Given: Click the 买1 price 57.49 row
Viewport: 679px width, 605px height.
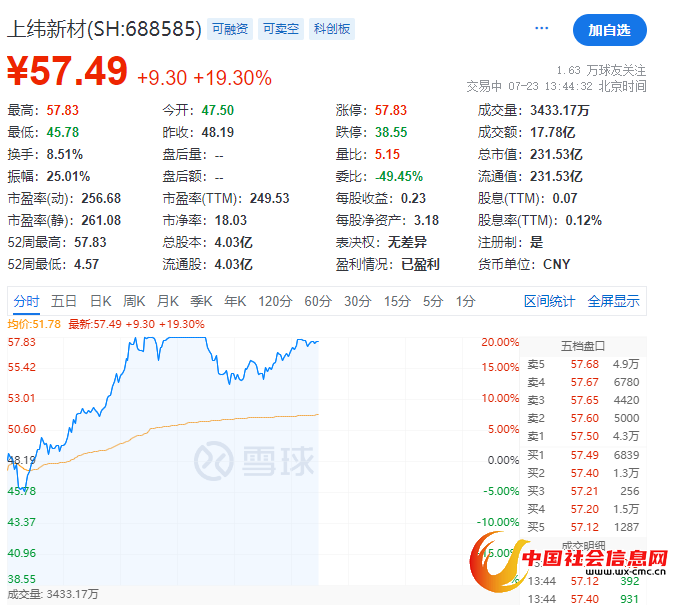Looking at the screenshot, I should [x=585, y=455].
